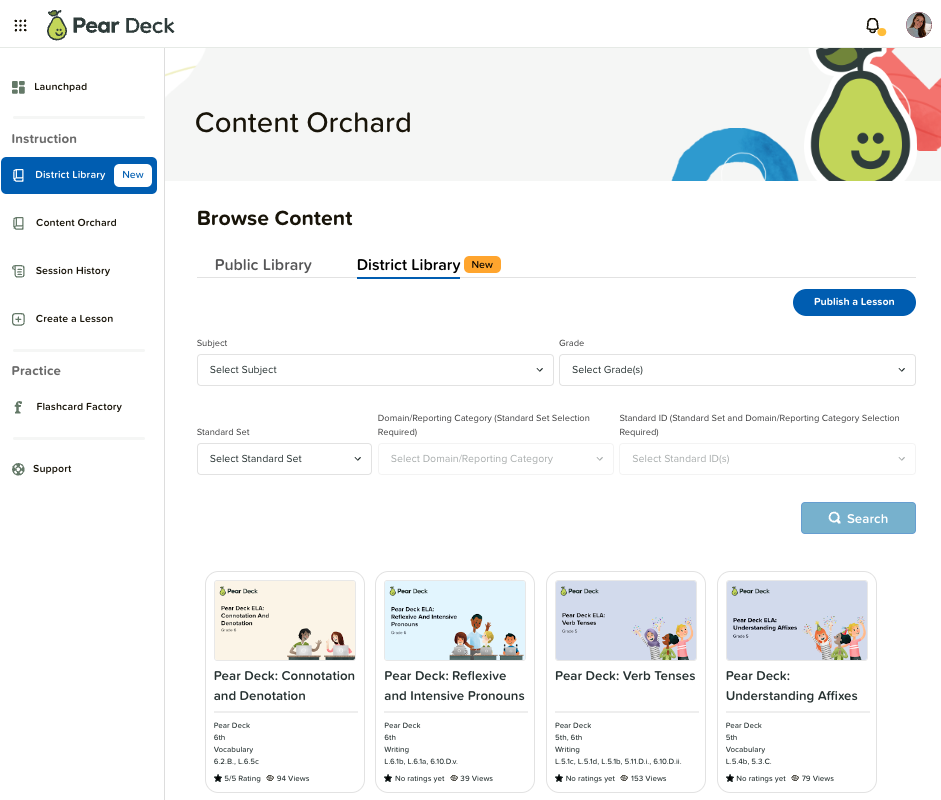
Task: Click the District Library sidebar icon
Action: (18, 174)
